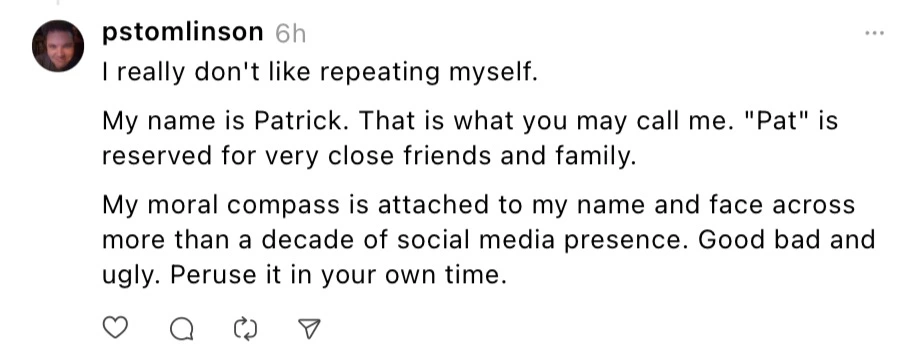This screenshot has height=360, width=918.
Task: Like the post with the heart icon
Action: click(x=115, y=328)
